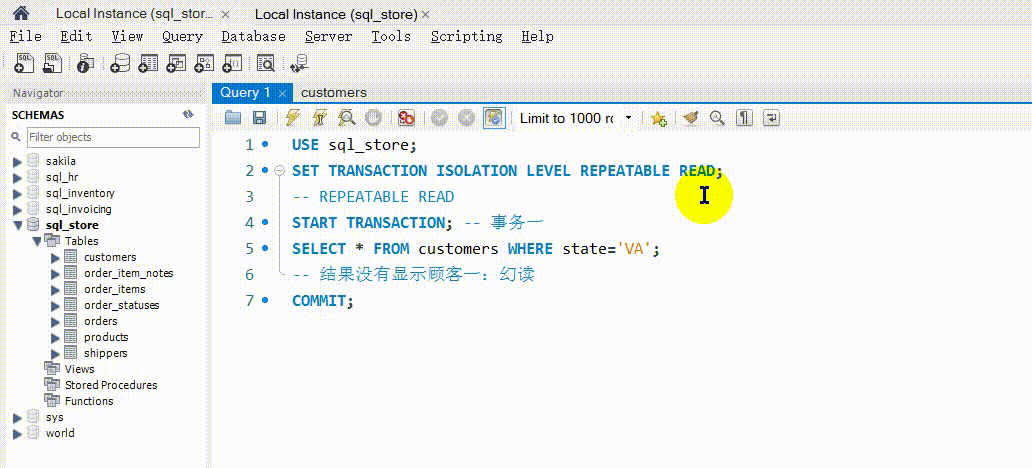1032x468 pixels.
Task: Expand the orders table node
Action: (55, 321)
